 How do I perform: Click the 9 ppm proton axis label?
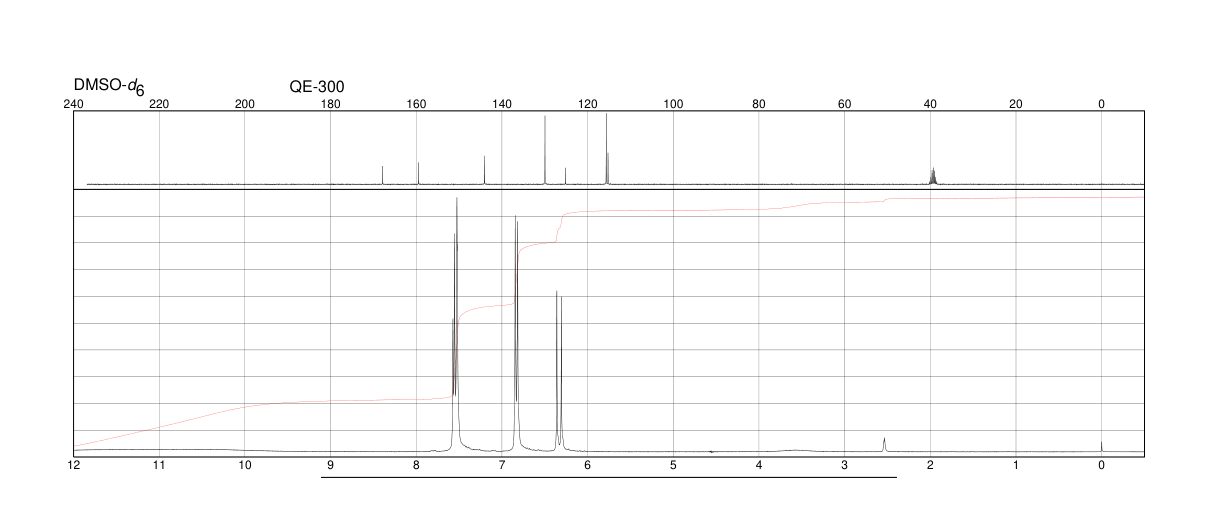point(330,465)
